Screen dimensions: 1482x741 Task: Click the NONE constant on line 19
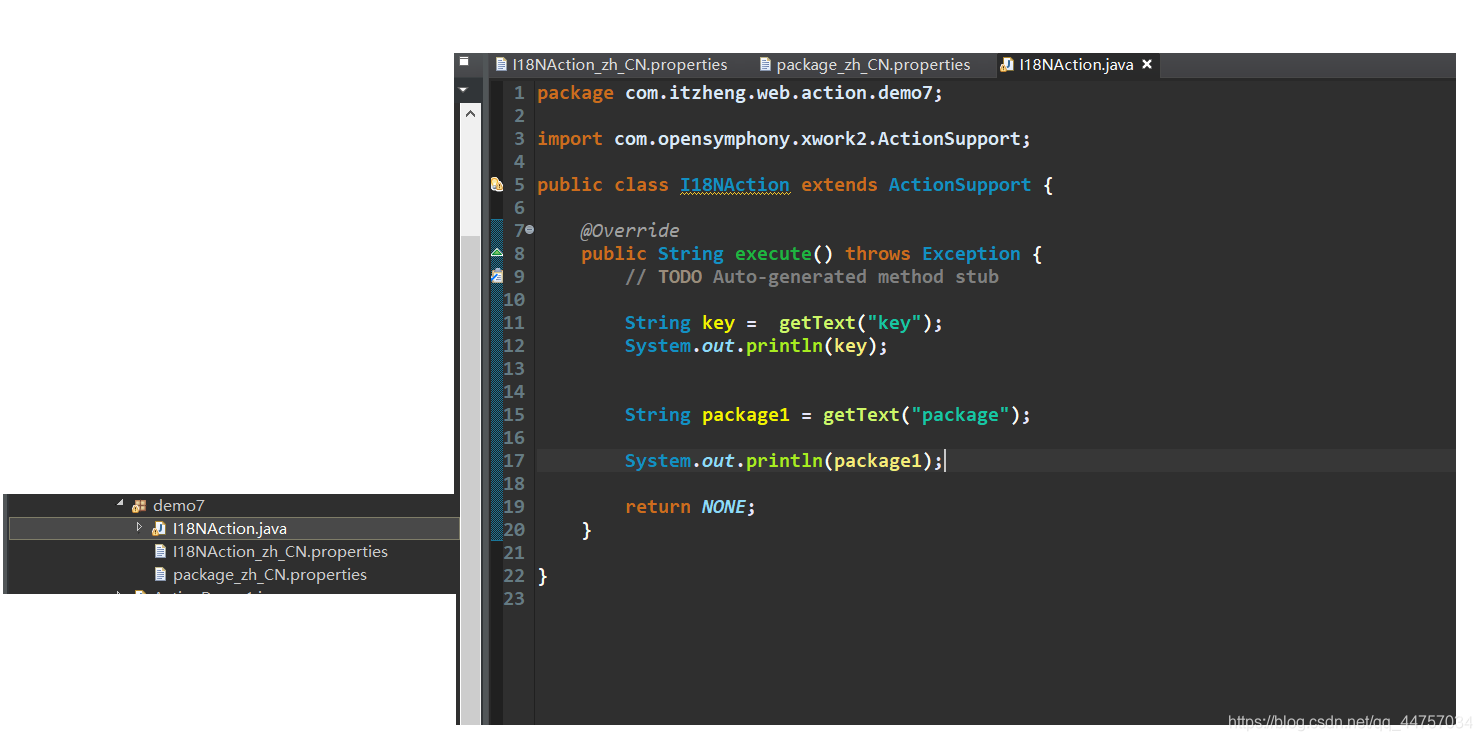pyautogui.click(x=724, y=507)
